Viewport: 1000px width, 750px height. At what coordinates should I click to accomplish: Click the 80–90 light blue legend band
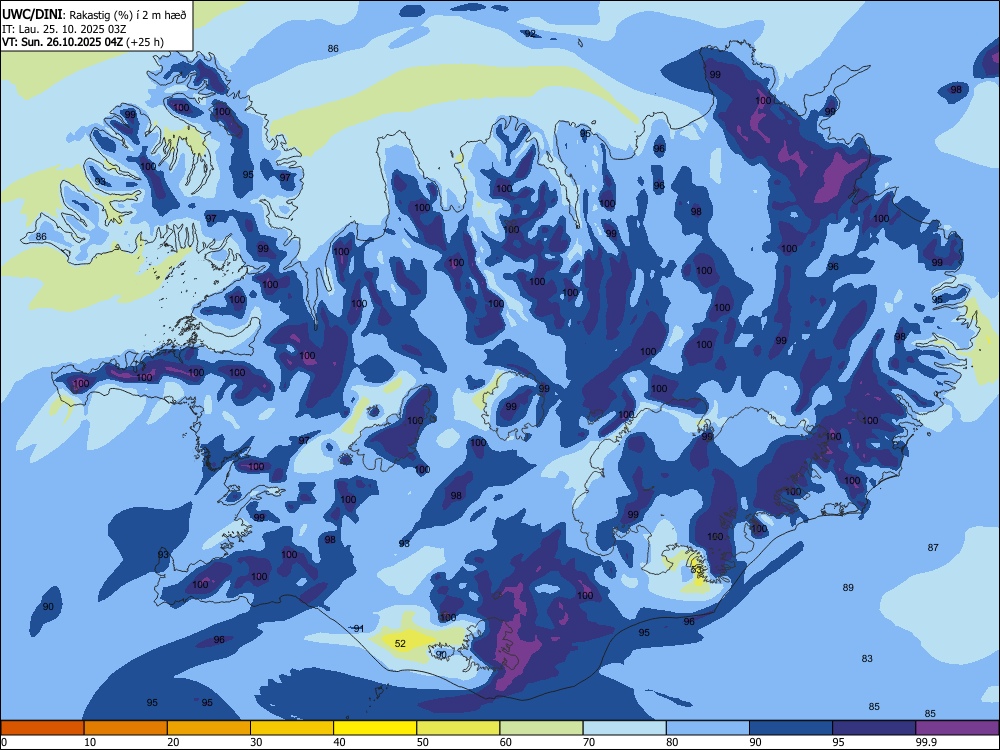tap(708, 728)
